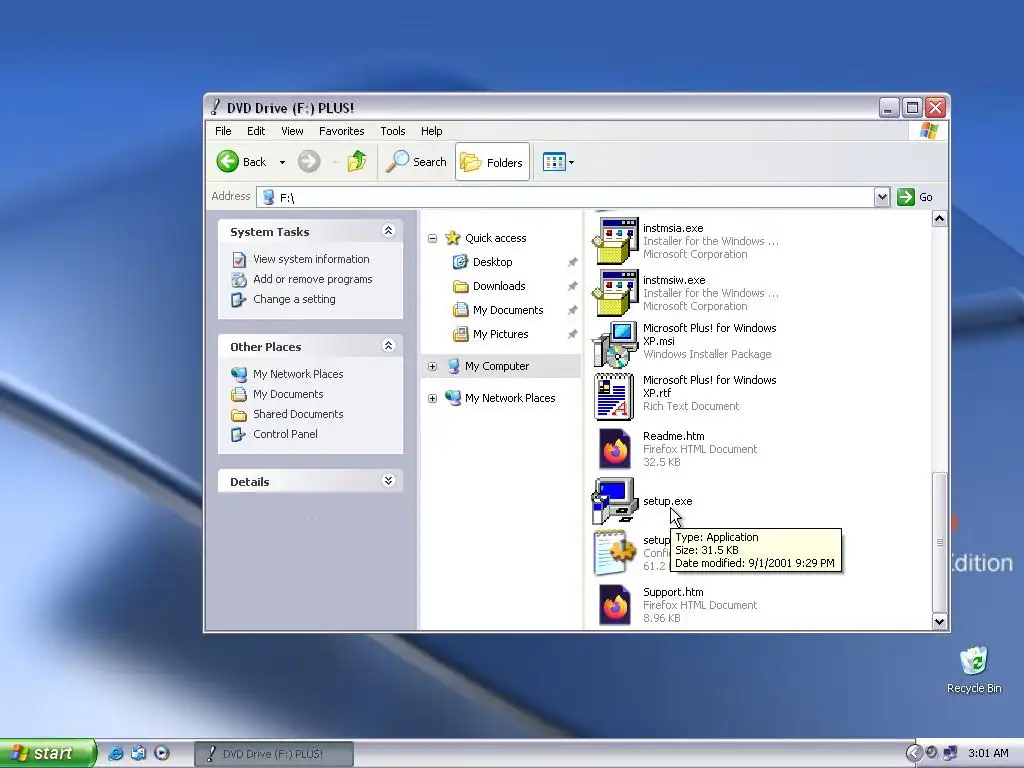Click the Readme.htm file name
Viewport: 1024px width, 768px height.
coord(673,436)
